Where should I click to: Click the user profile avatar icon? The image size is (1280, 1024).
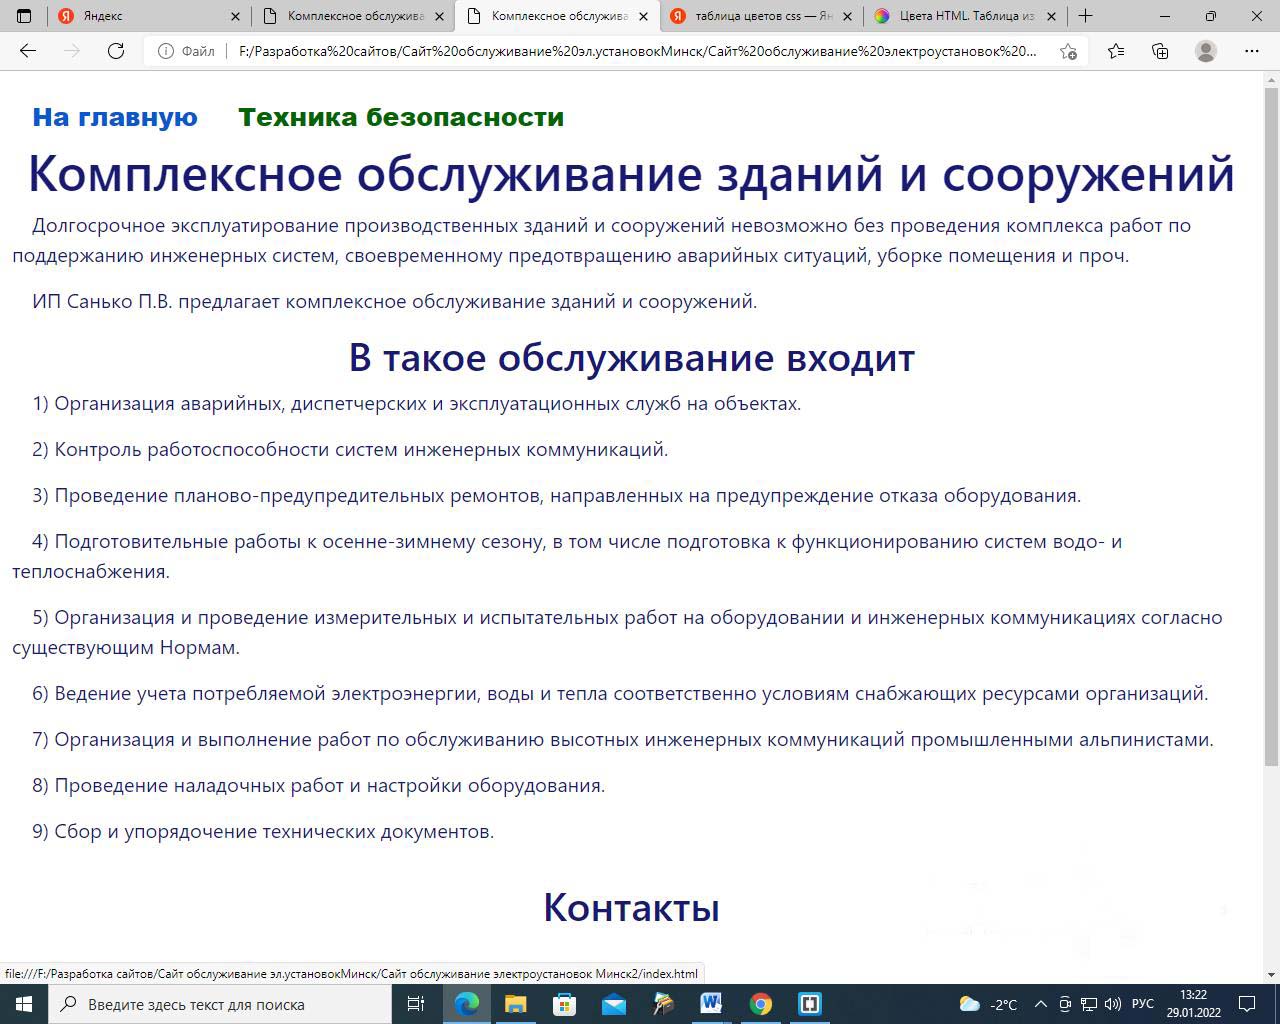(1206, 51)
